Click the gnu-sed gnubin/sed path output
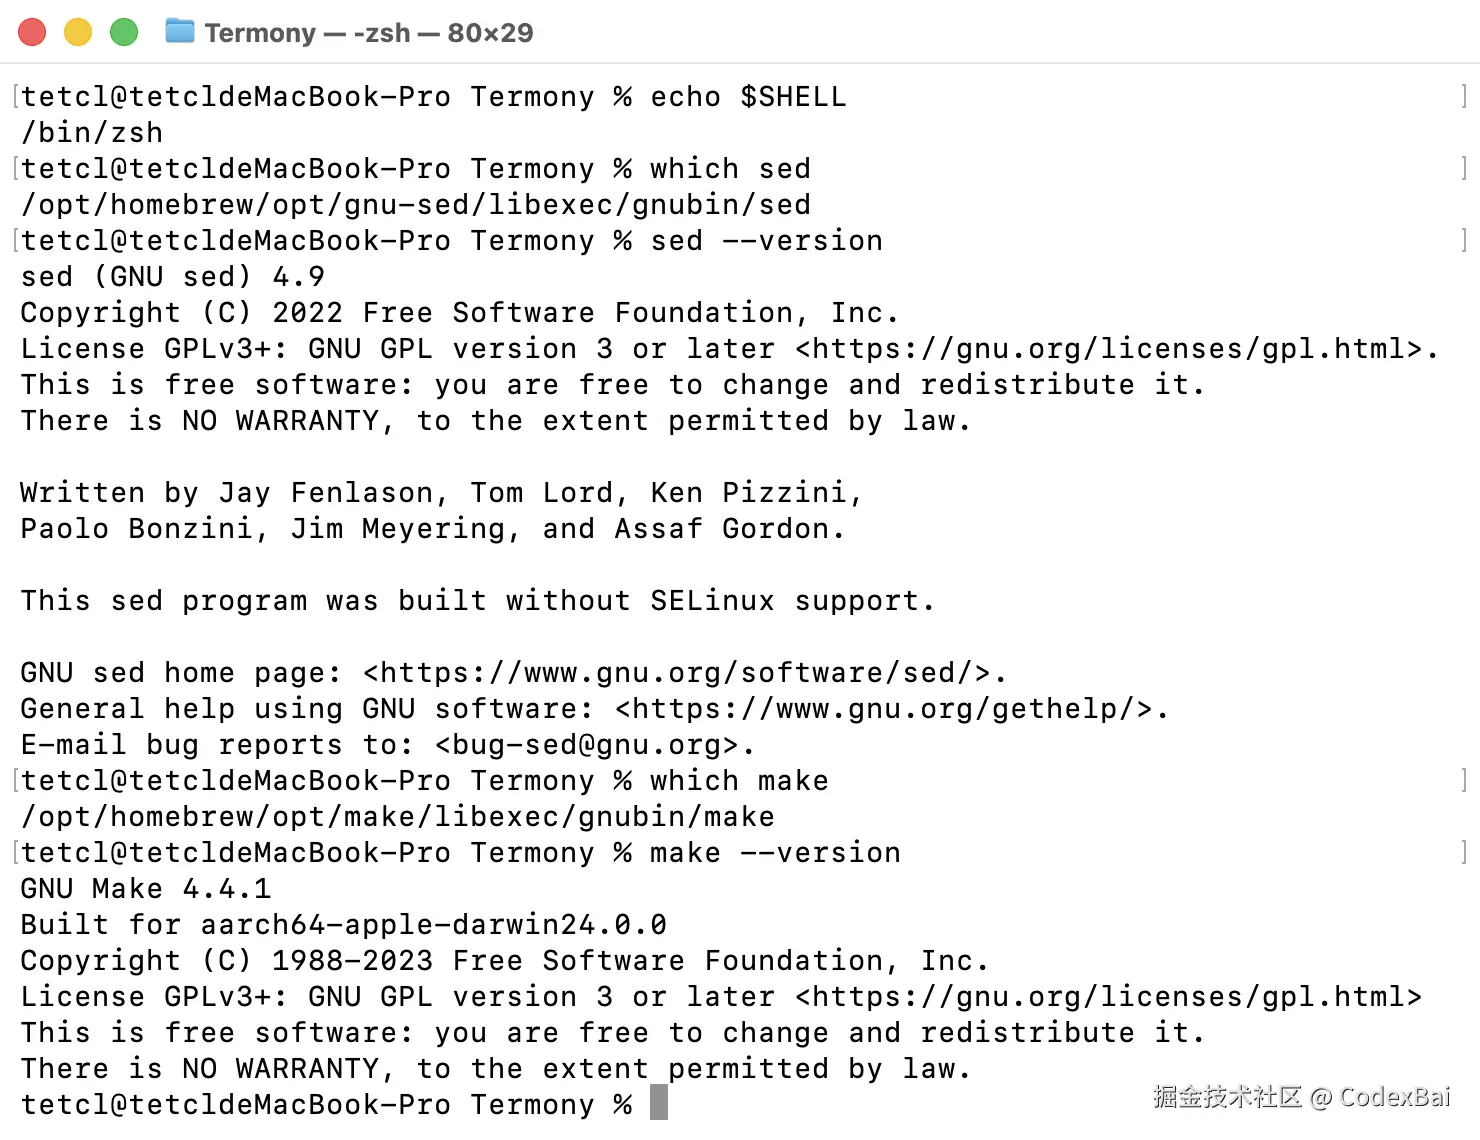The height and width of the screenshot is (1140, 1480). (416, 205)
